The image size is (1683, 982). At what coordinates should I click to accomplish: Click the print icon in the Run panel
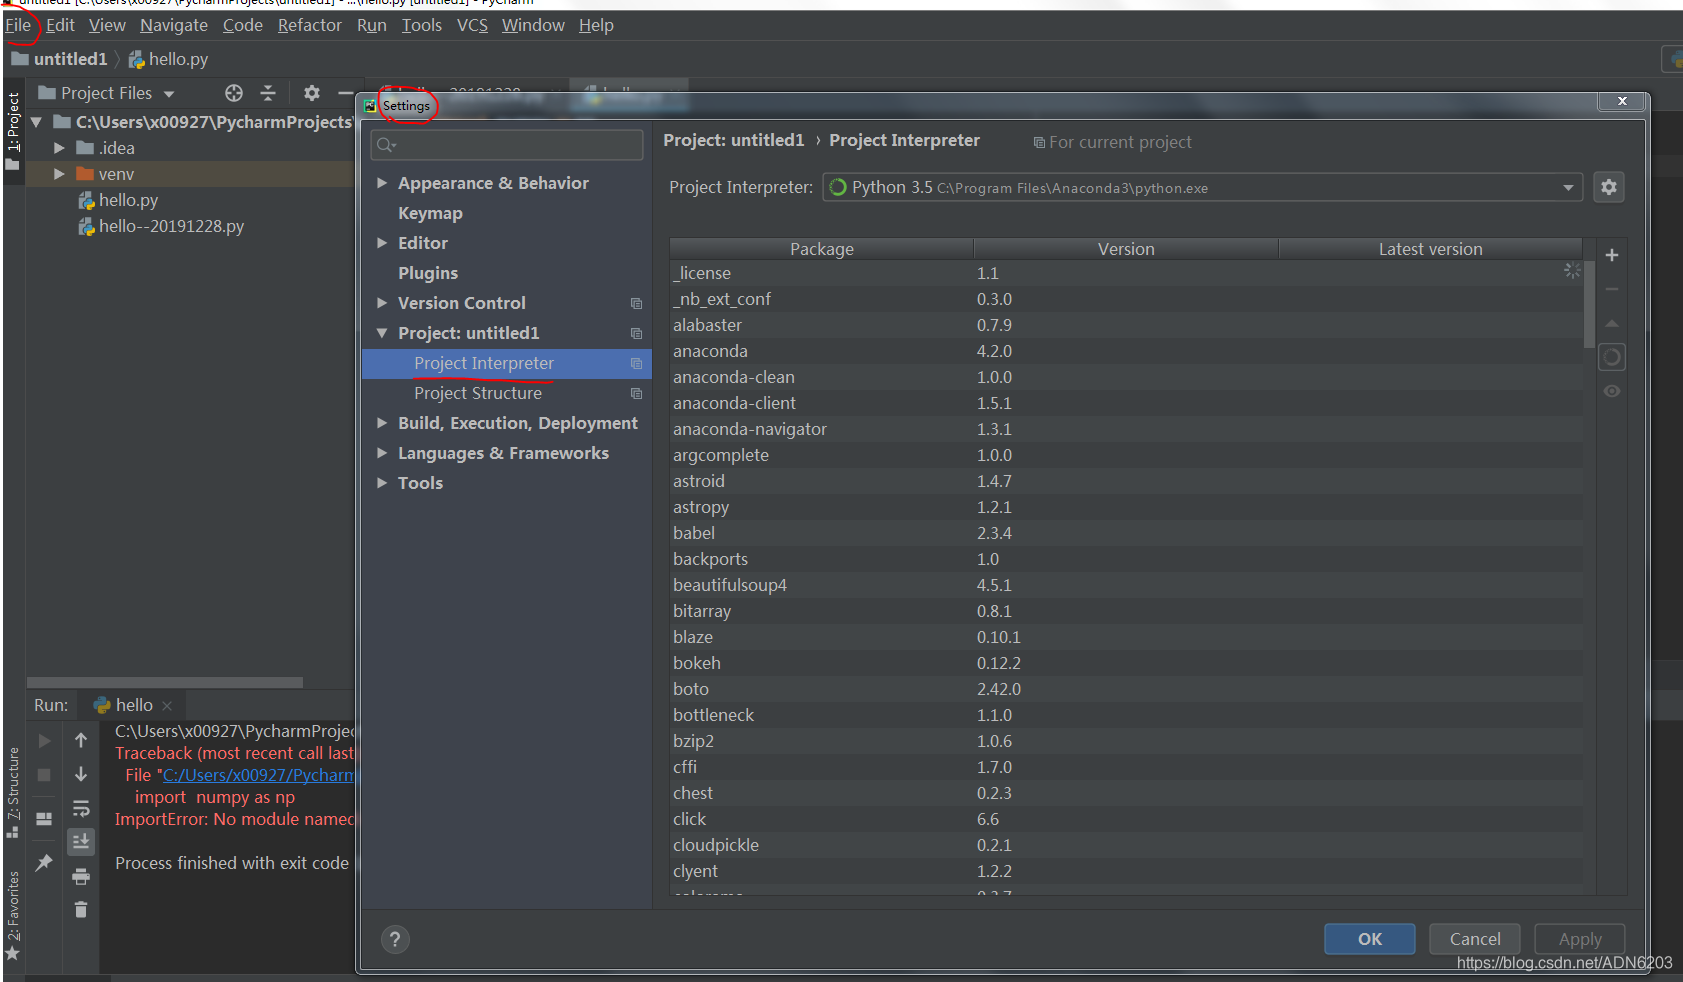tap(81, 877)
